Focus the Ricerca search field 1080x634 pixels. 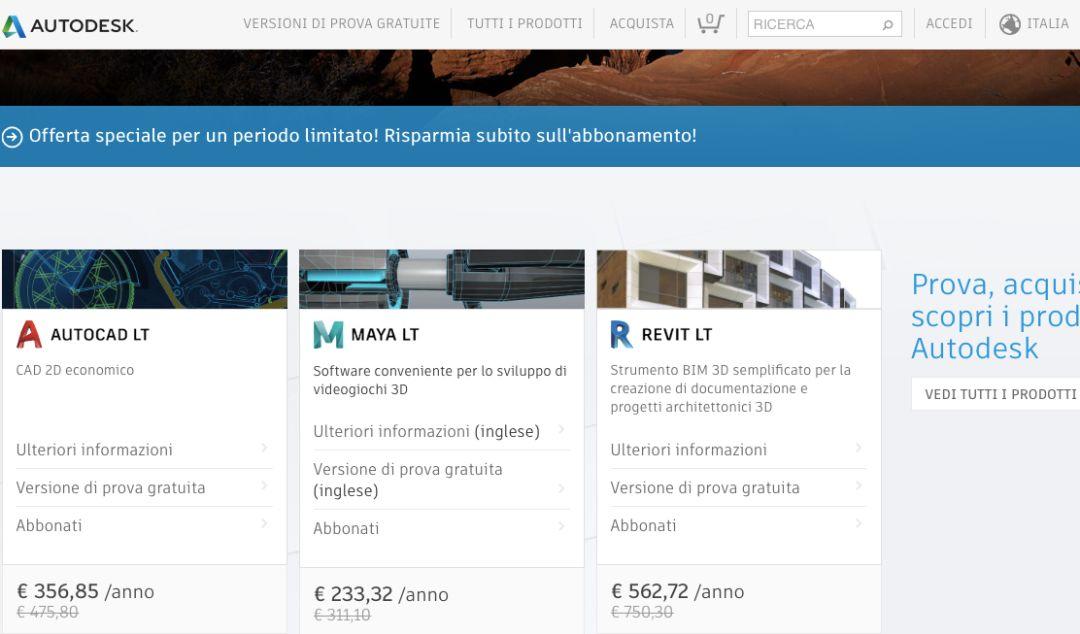pos(824,24)
